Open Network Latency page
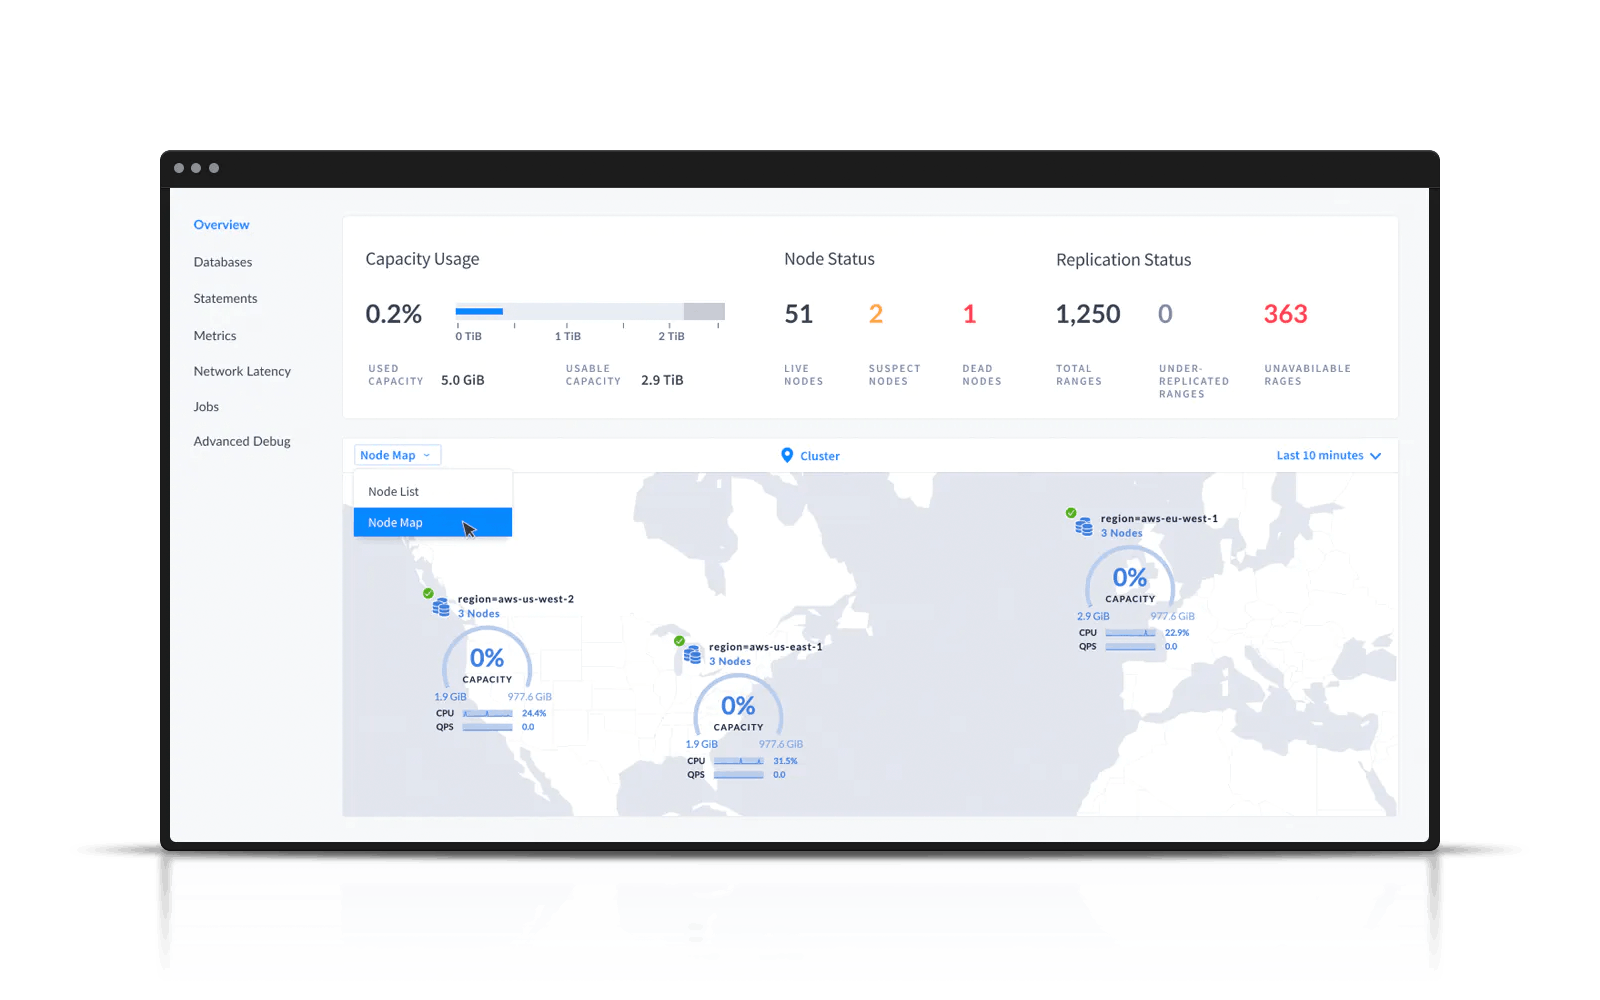This screenshot has width=1600, height=1000. click(242, 371)
